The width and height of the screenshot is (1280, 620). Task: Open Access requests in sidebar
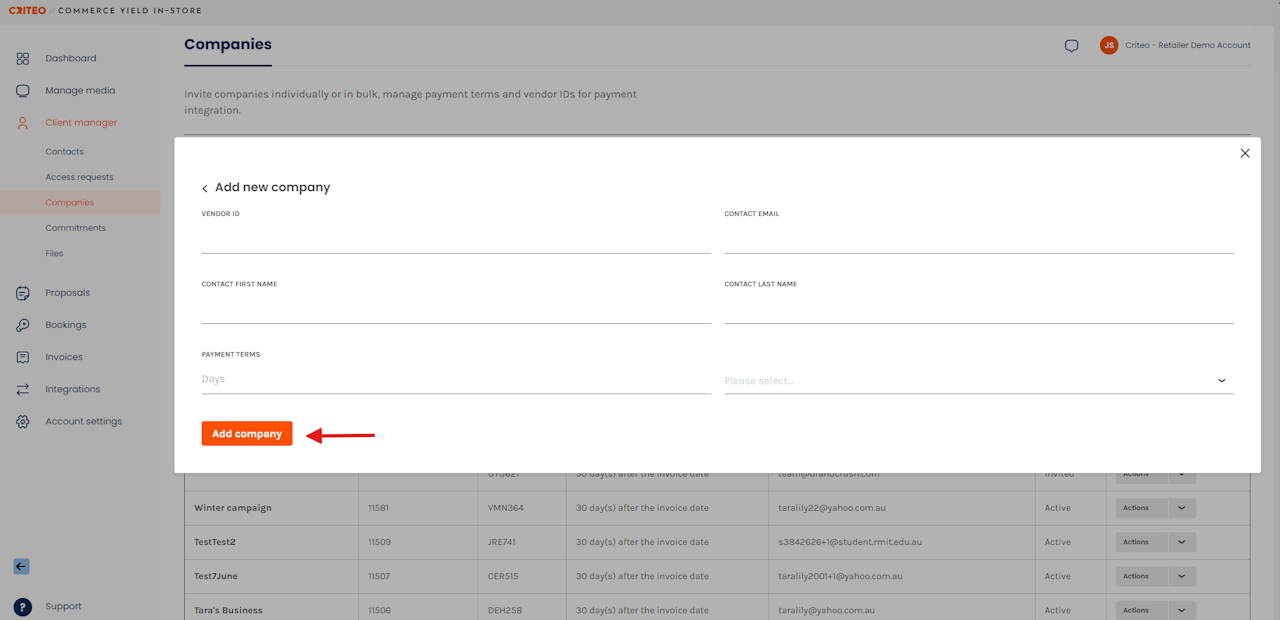click(x=79, y=177)
